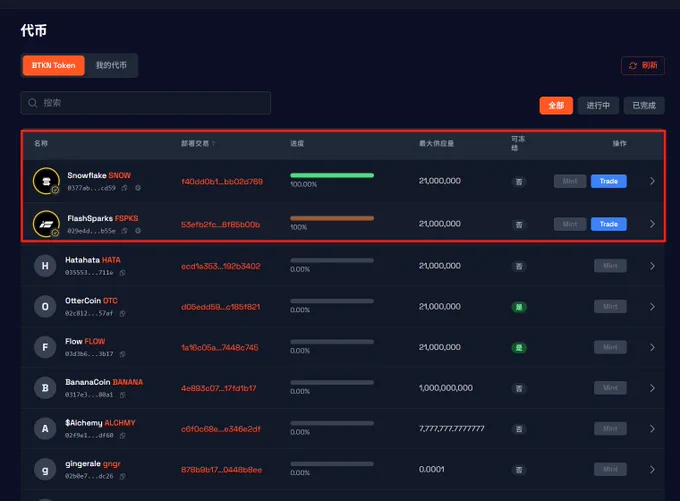Click the Snowflake SNOW token logo
The image size is (680, 501).
click(46, 181)
